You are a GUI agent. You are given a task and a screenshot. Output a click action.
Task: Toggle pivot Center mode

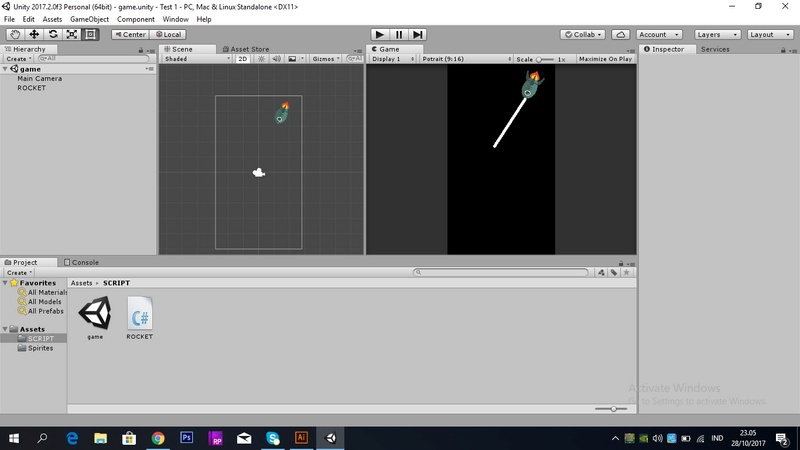[130, 34]
